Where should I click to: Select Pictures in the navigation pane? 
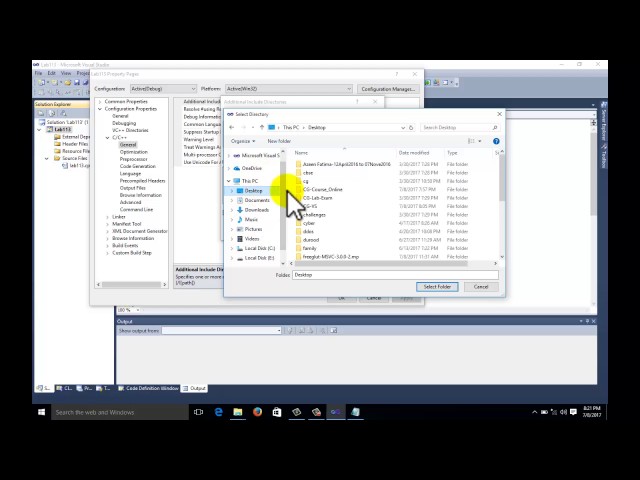253,229
